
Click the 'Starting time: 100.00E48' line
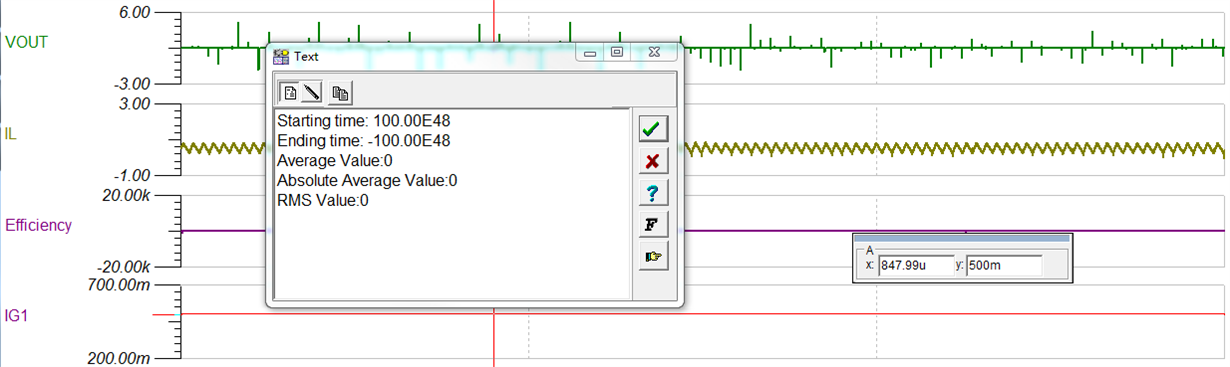click(363, 121)
